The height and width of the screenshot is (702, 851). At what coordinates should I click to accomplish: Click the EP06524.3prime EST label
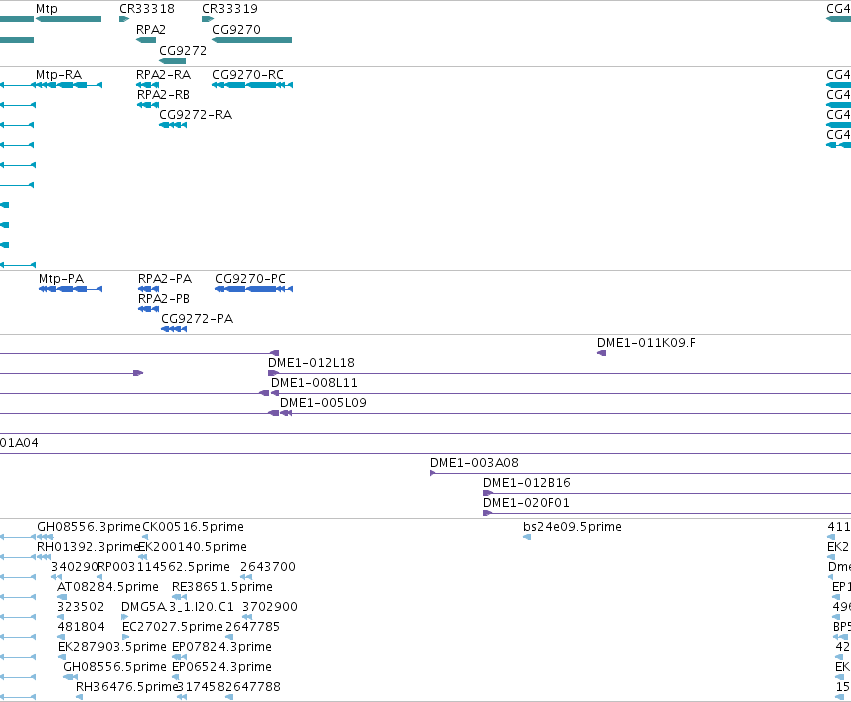tap(222, 668)
